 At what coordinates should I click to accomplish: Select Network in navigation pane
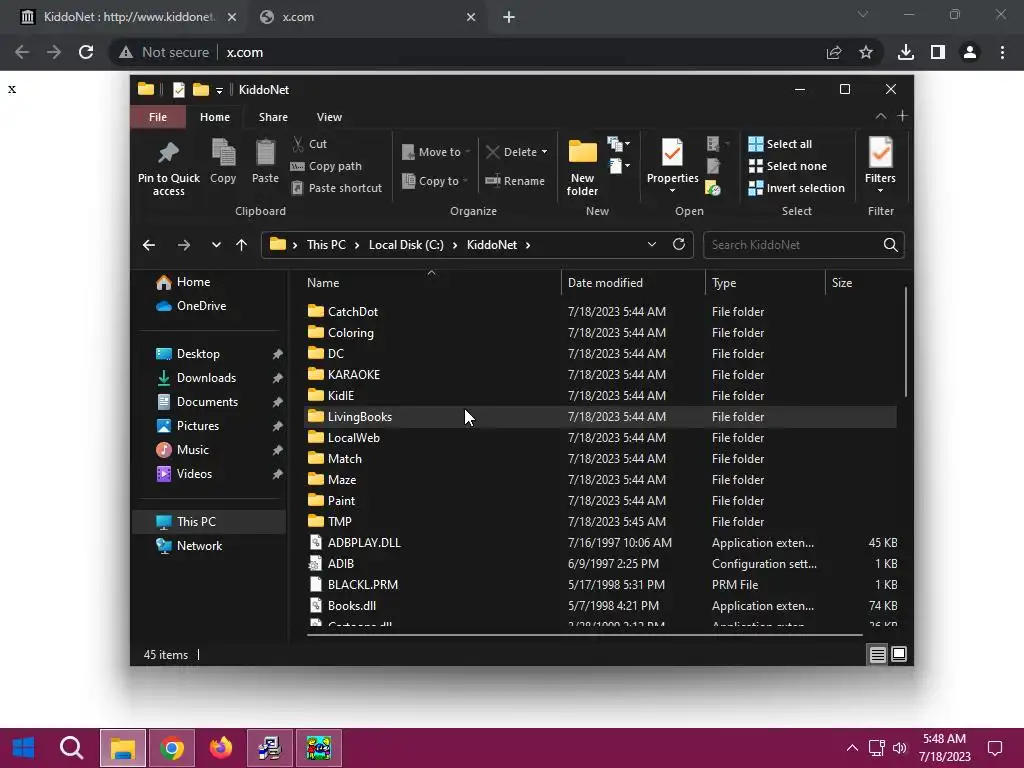(199, 546)
